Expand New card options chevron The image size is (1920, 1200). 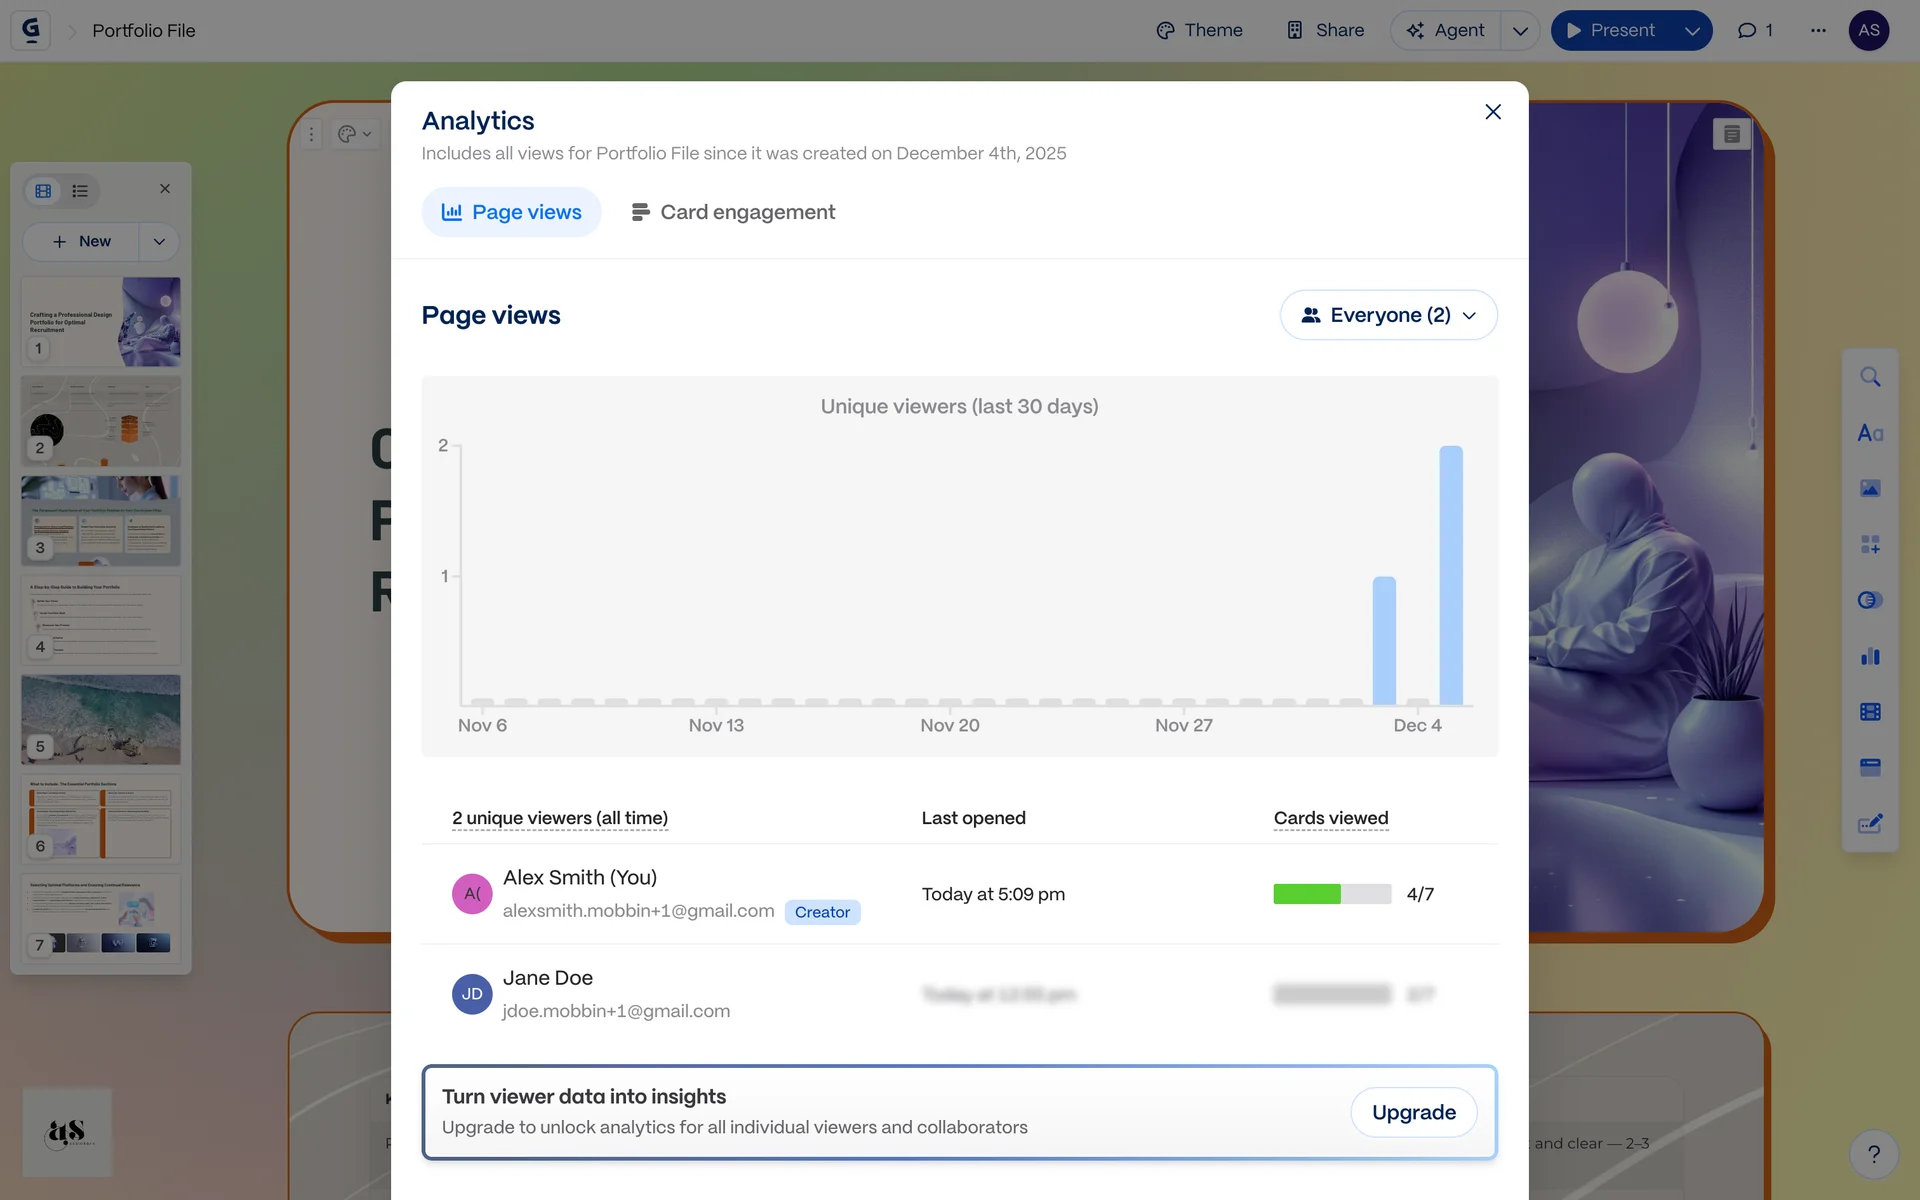(159, 241)
